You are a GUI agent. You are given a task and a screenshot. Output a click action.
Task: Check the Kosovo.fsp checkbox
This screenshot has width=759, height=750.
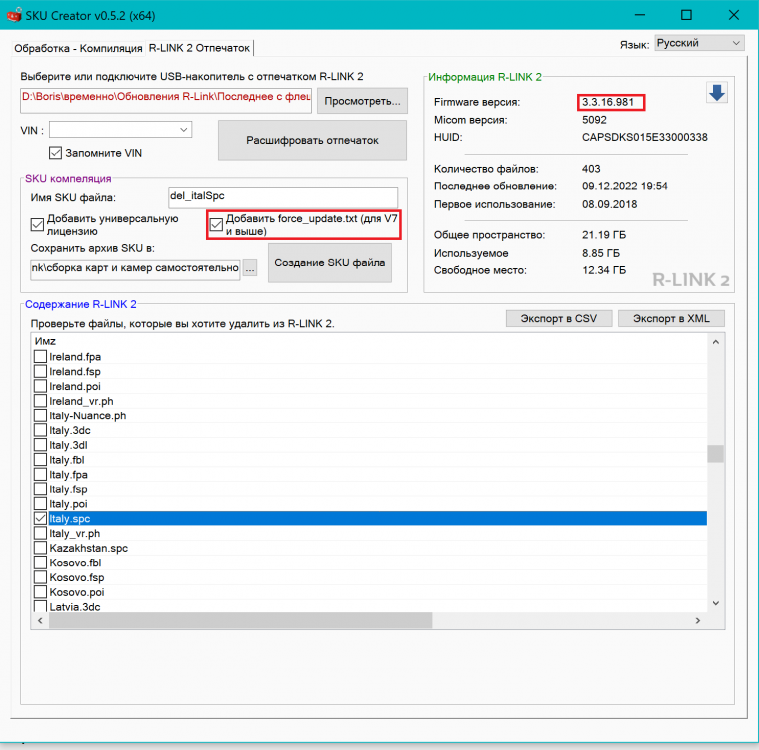40,577
